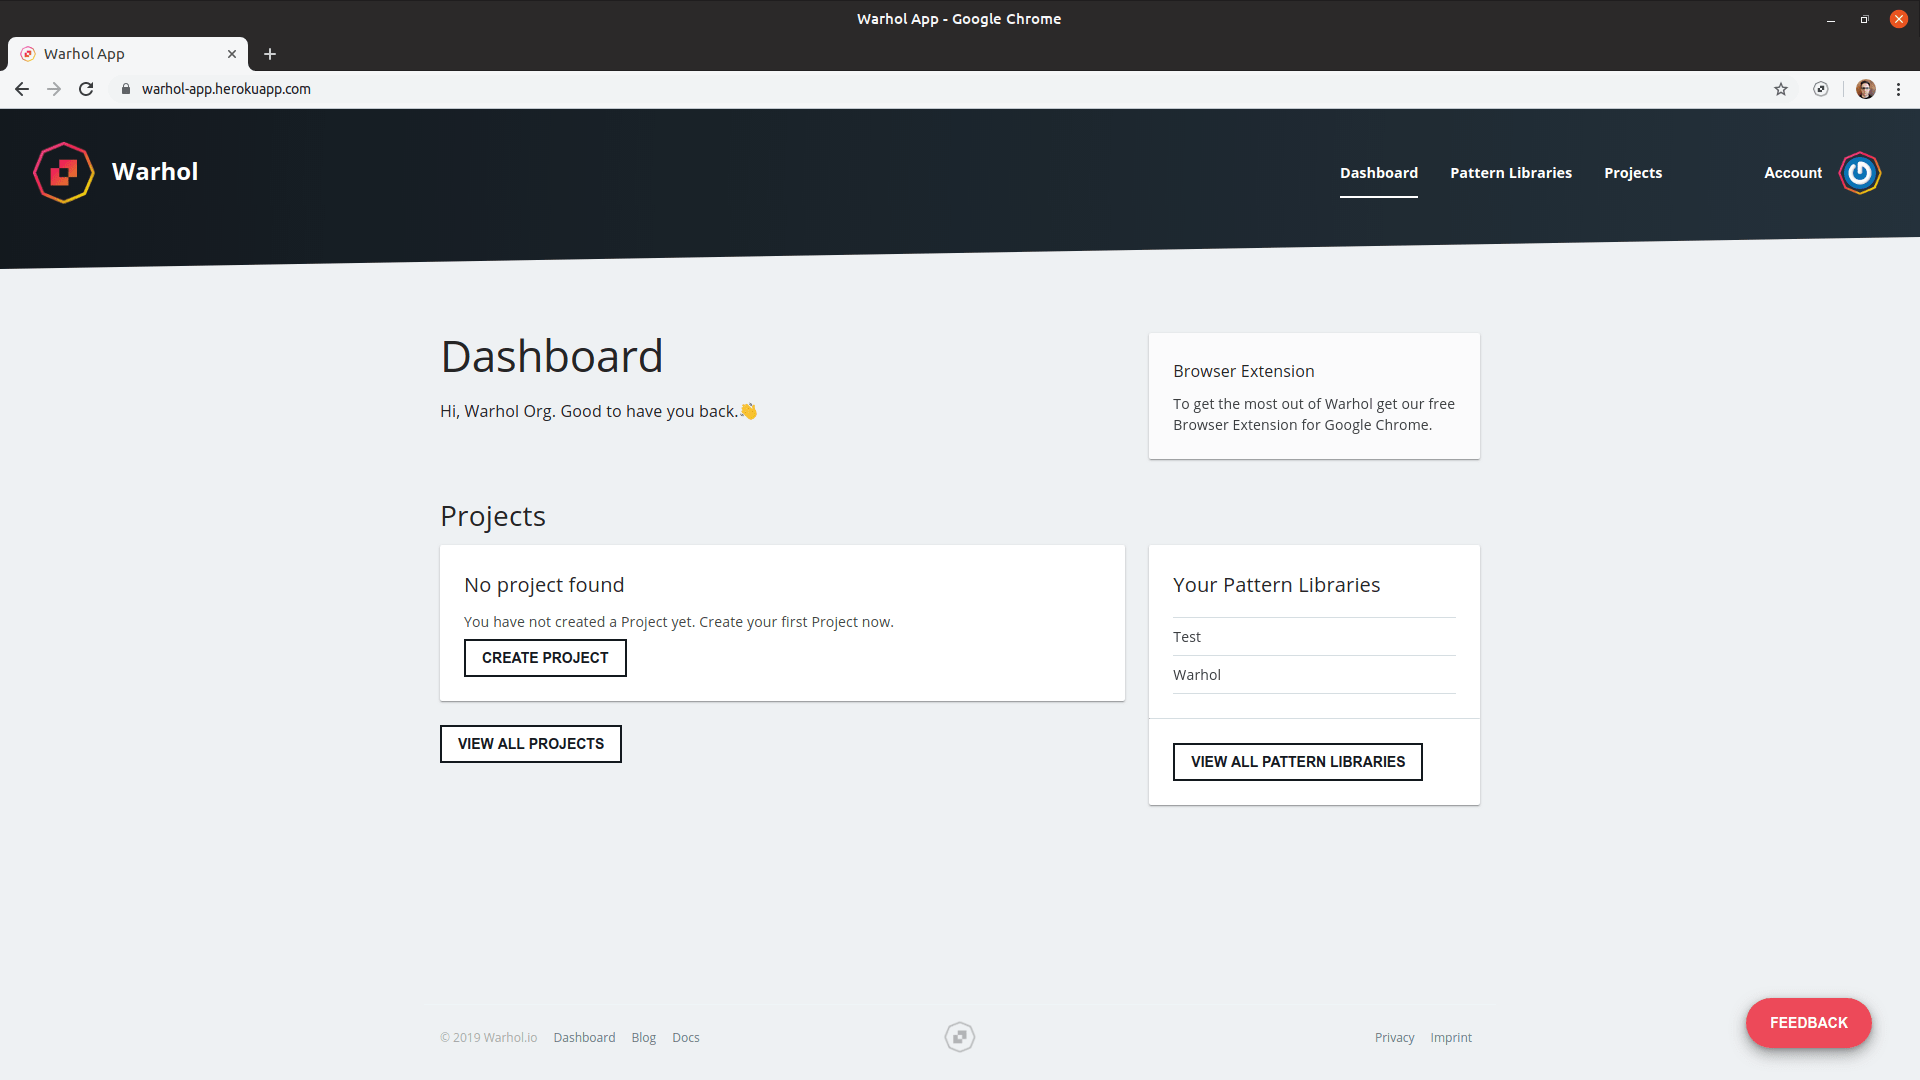Click the No project found heading
Viewport: 1920px width, 1080px height.
click(x=544, y=585)
